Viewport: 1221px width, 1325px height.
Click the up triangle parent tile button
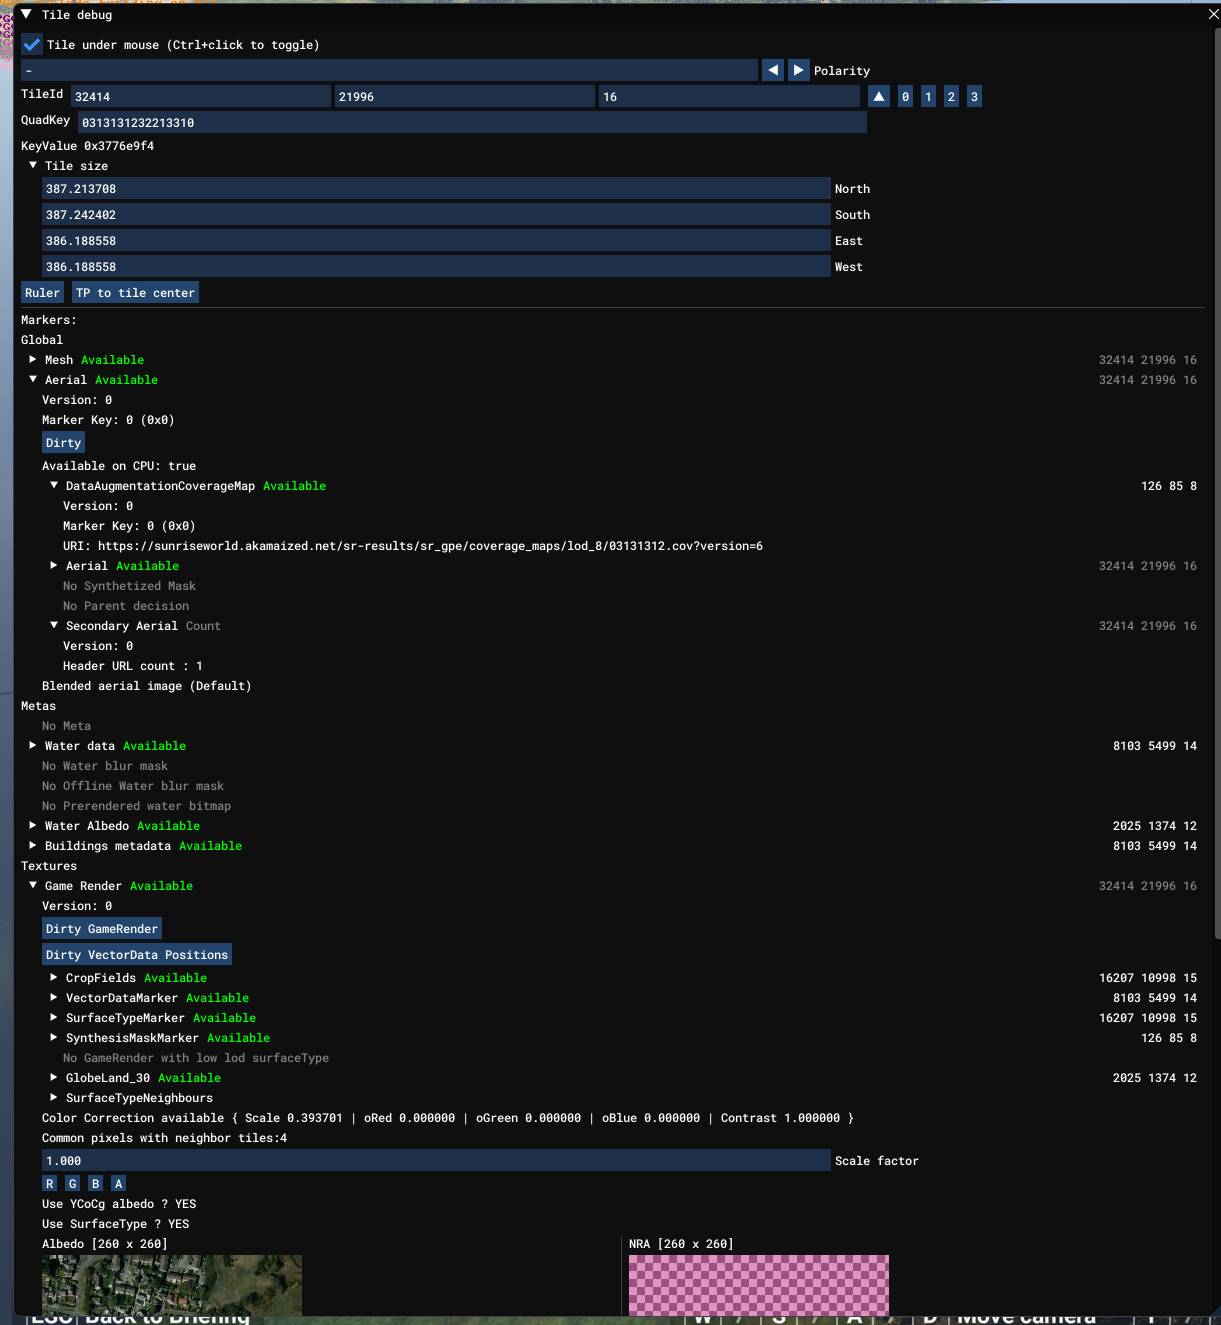click(x=879, y=96)
